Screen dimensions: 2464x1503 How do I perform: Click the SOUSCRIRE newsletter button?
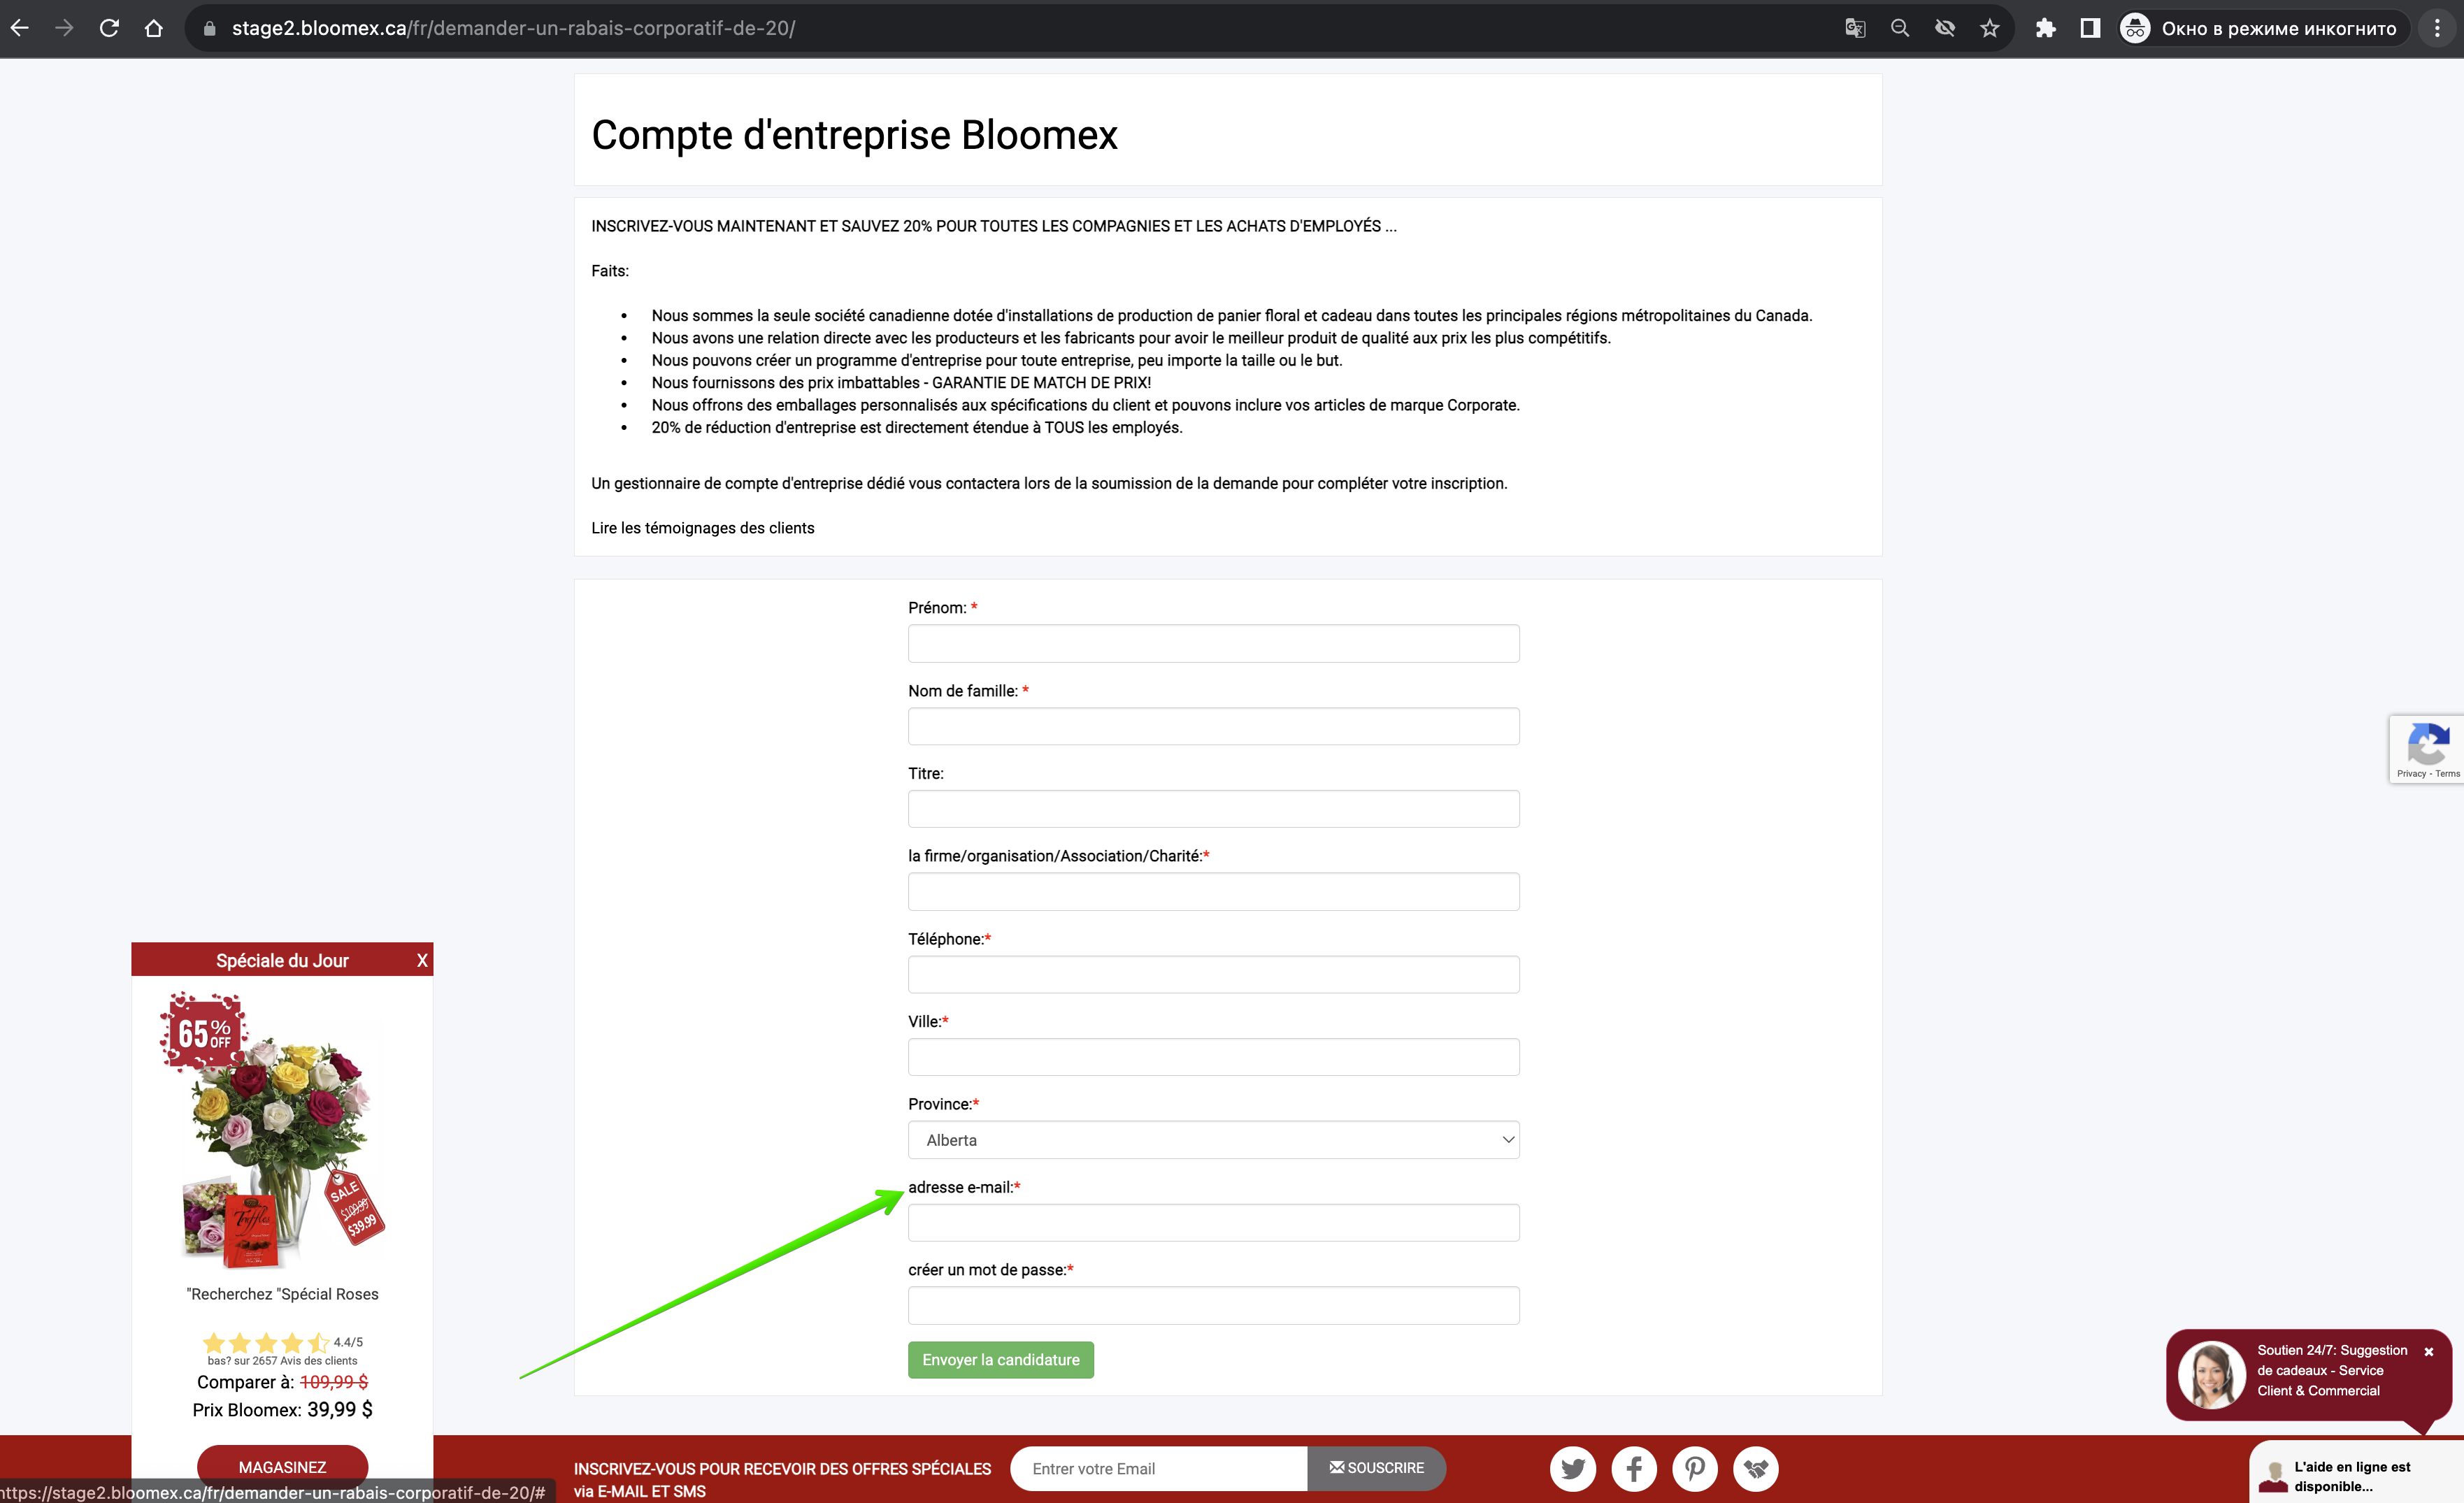(1376, 1468)
